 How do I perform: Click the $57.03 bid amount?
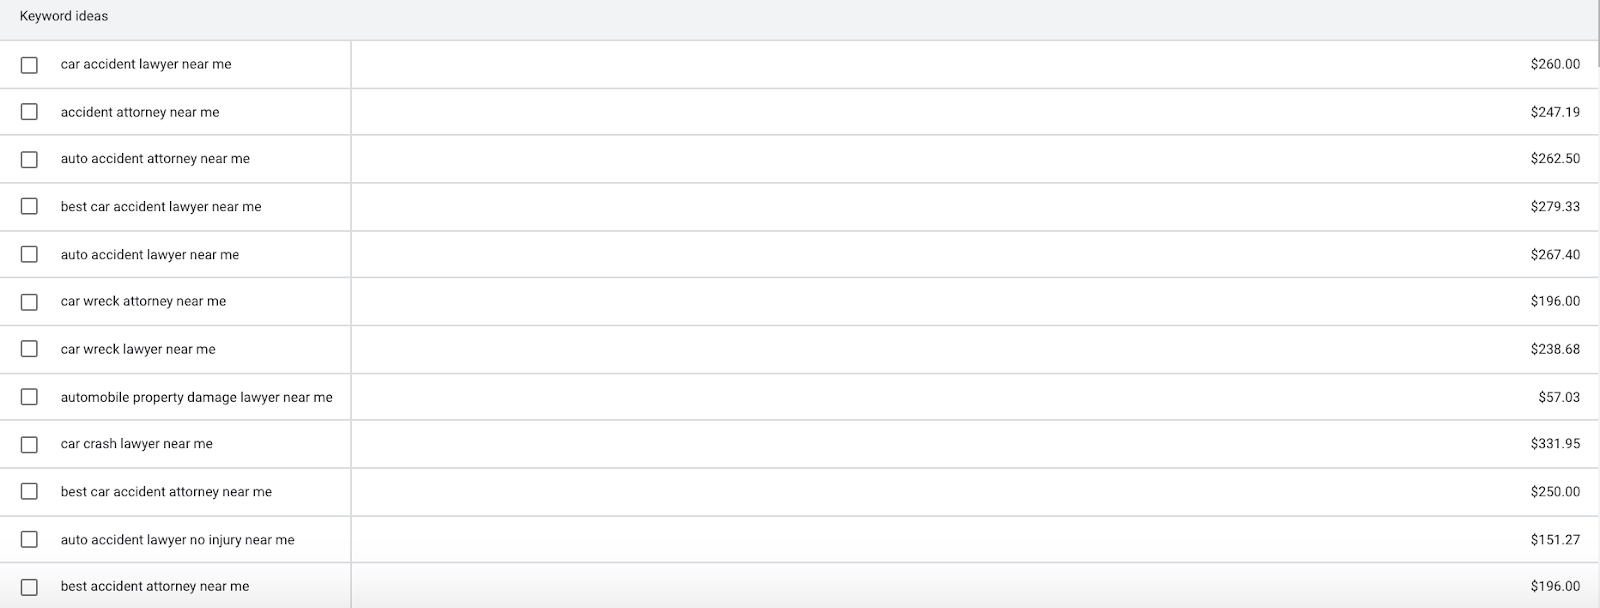pyautogui.click(x=1559, y=397)
